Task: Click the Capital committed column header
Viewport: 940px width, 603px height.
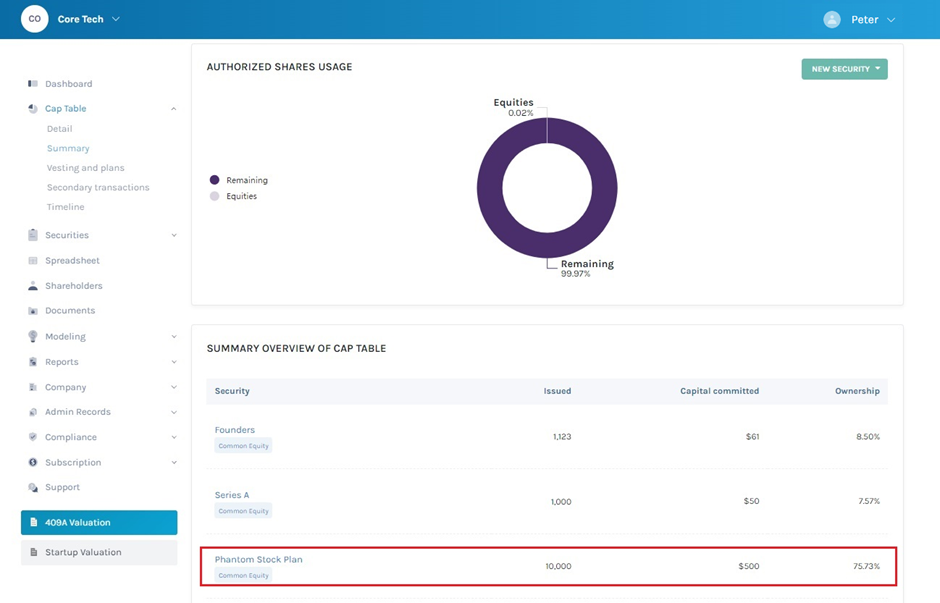Action: click(719, 391)
